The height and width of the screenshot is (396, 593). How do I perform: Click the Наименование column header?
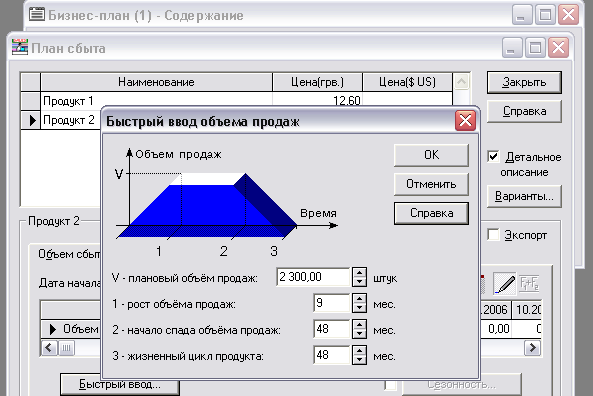point(156,82)
